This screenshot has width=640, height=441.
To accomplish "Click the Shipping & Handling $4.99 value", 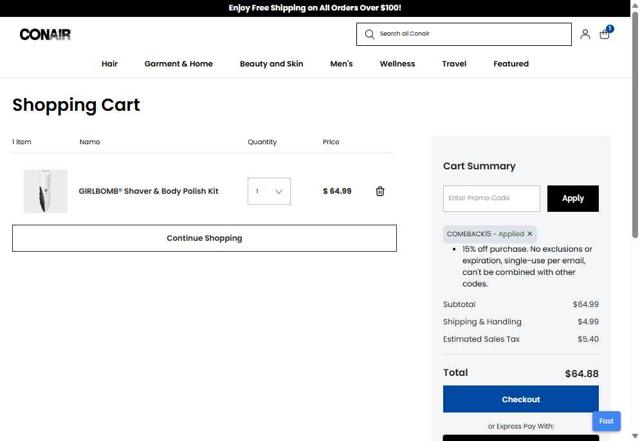I will click(x=588, y=322).
